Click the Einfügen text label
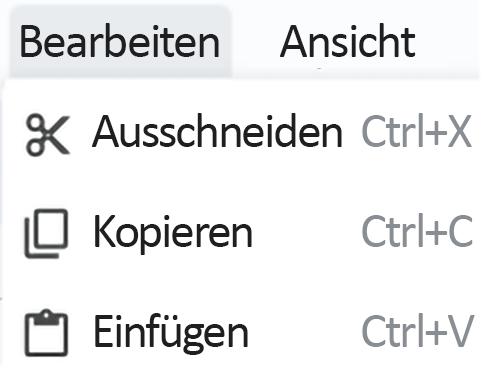This screenshot has width=484, height=375. [171, 332]
